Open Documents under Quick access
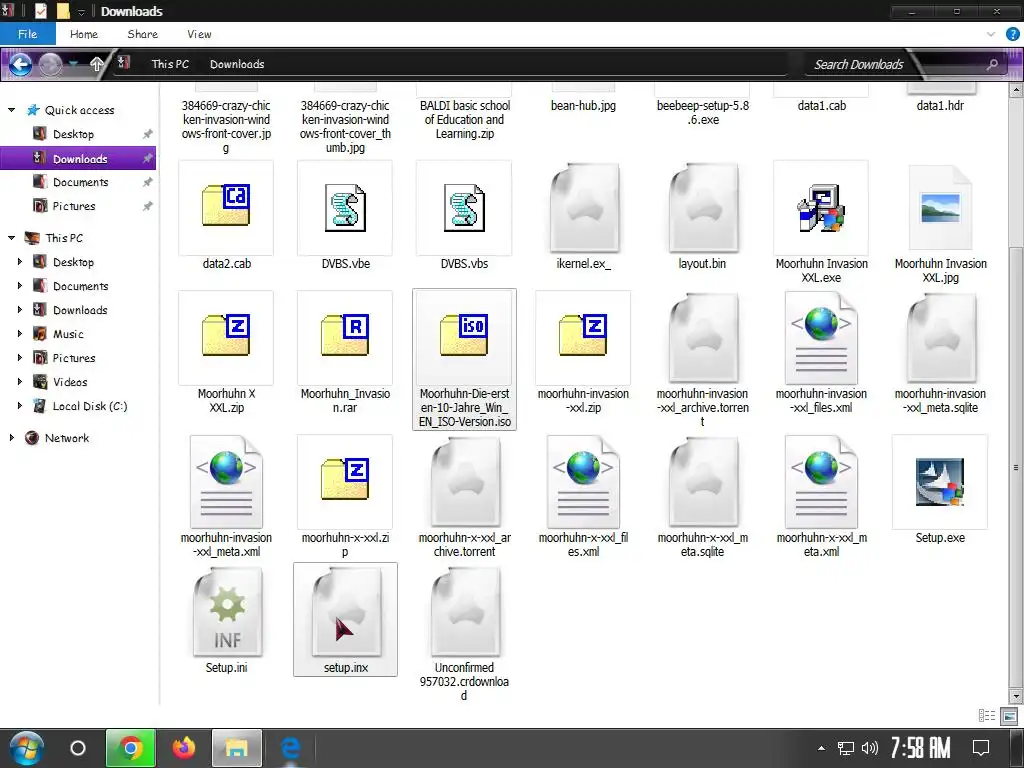Screen dimensions: 1024x768 80,182
